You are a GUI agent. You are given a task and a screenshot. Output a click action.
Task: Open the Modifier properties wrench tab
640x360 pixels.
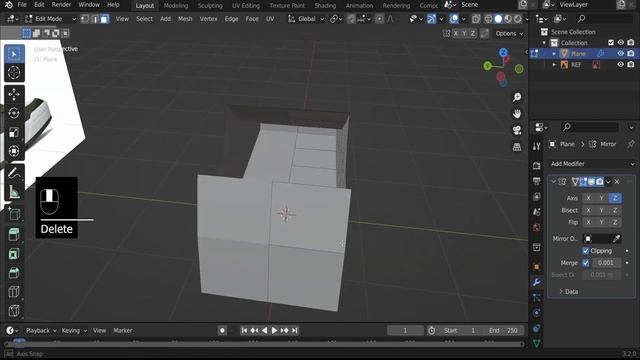[x=537, y=282]
